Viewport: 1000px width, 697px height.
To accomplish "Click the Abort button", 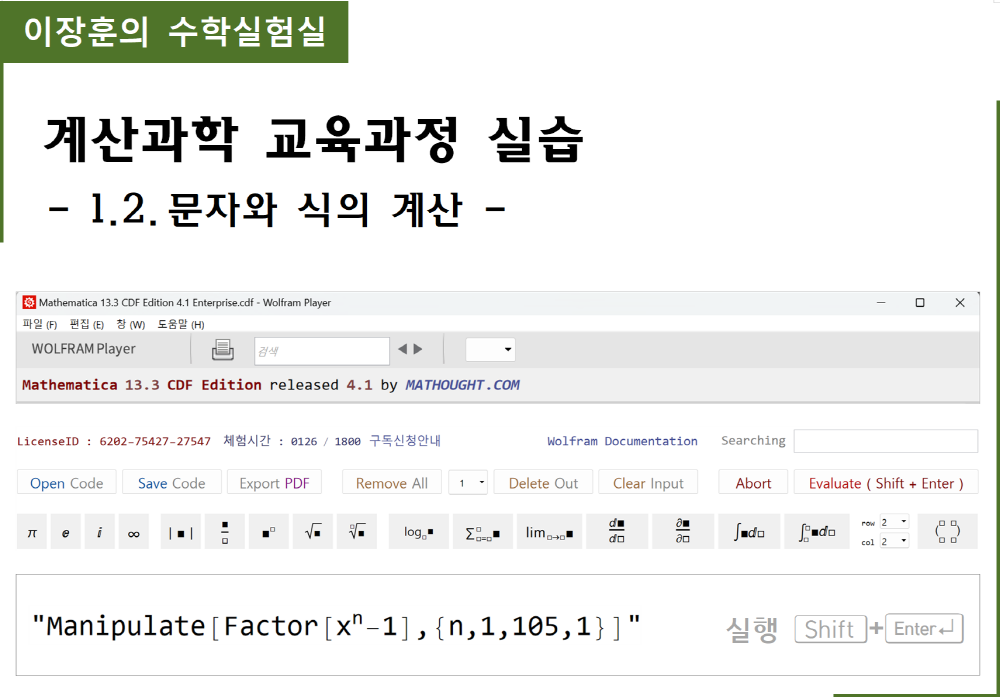I will [x=753, y=483].
